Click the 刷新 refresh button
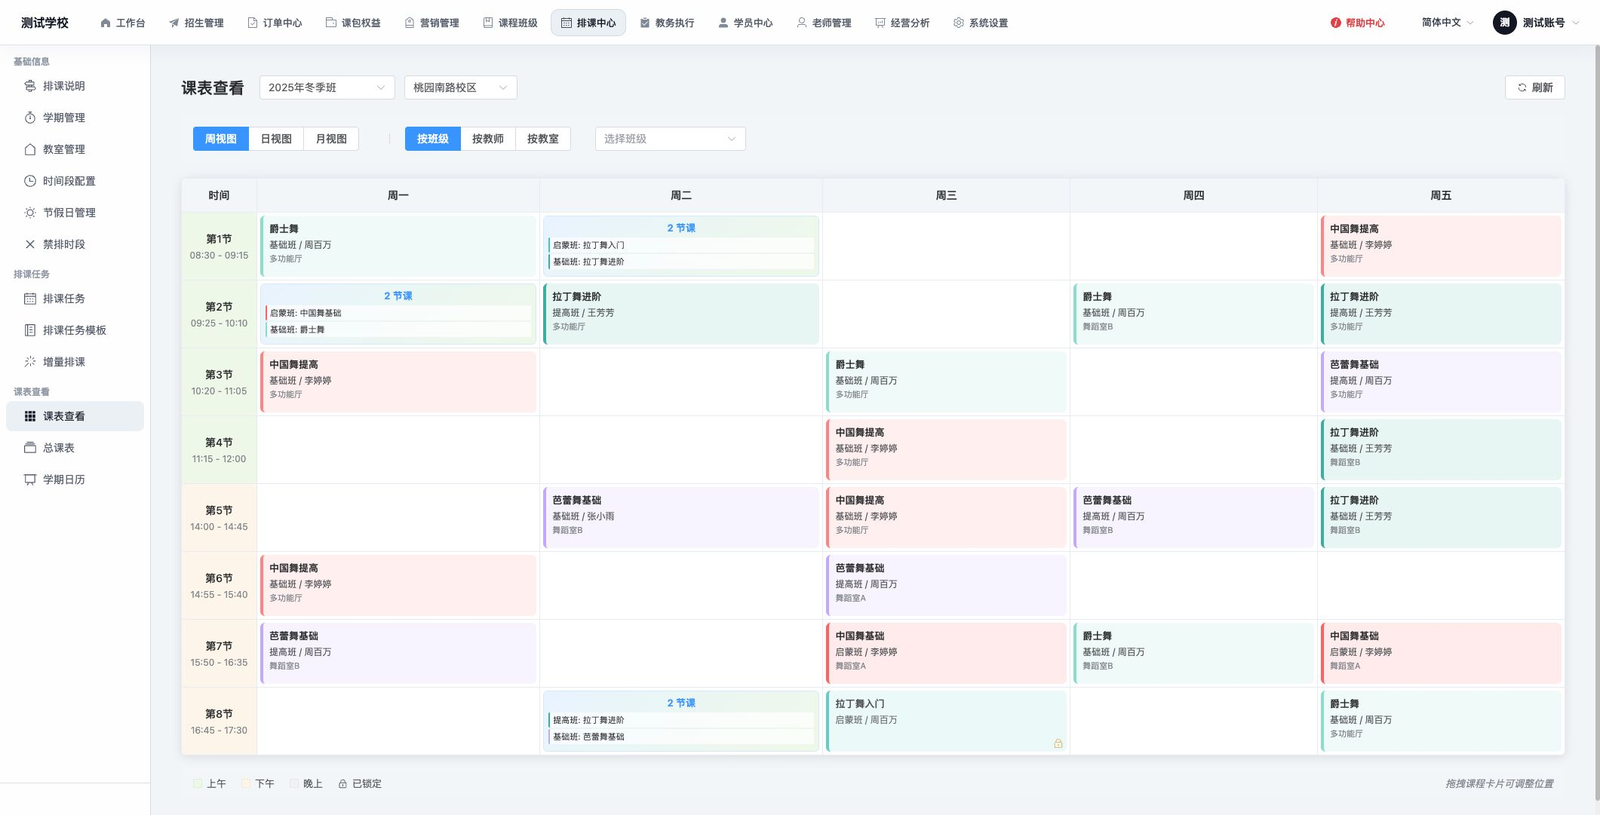The height and width of the screenshot is (815, 1600). pos(1535,88)
